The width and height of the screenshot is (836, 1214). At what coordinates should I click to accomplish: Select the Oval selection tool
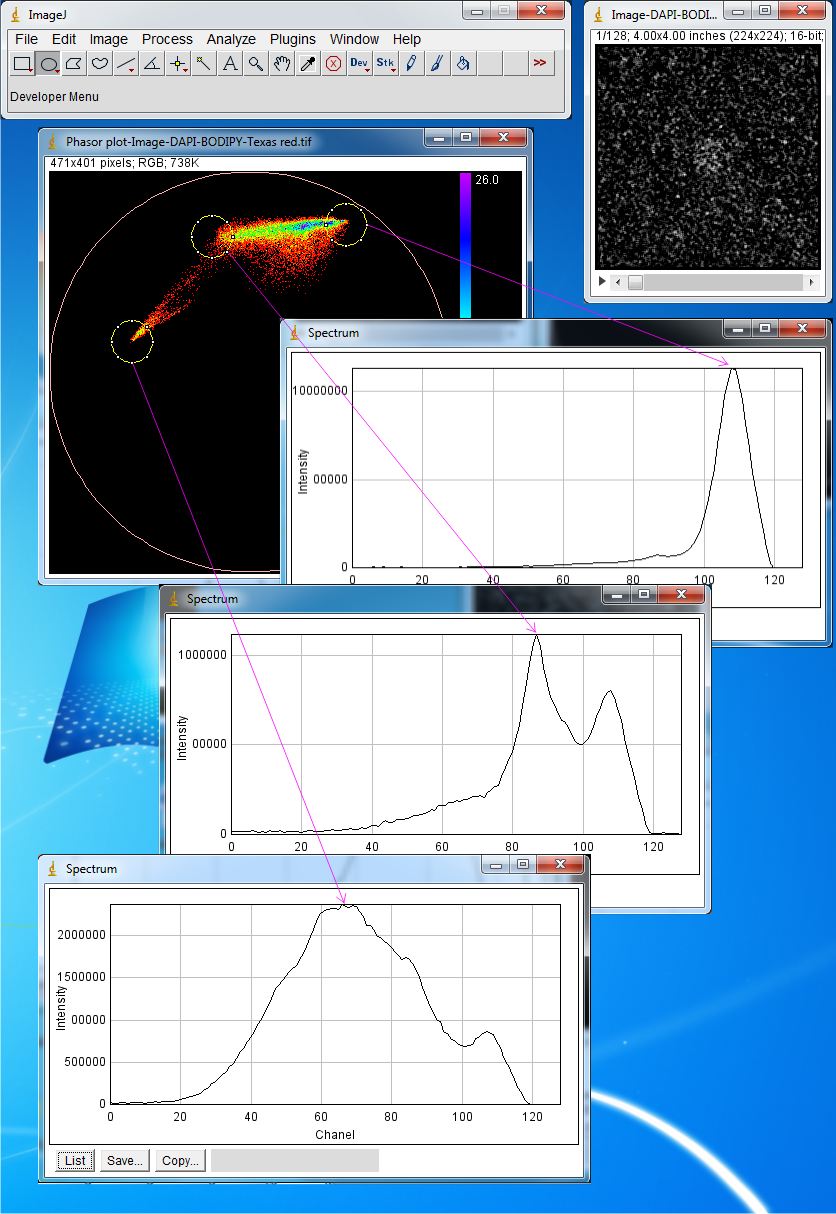pos(48,64)
